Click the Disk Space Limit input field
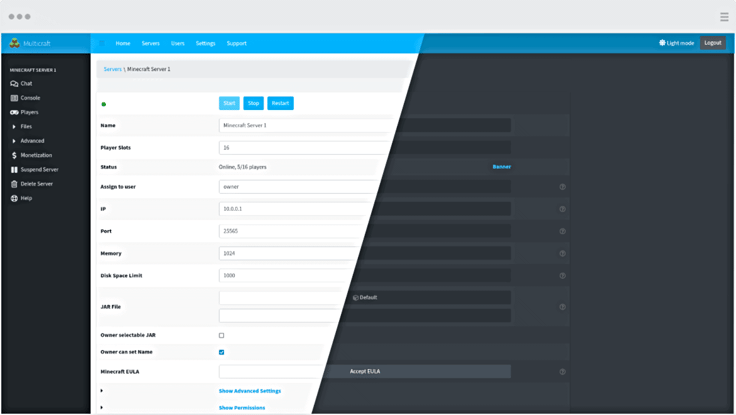The image size is (736, 415). [365, 276]
